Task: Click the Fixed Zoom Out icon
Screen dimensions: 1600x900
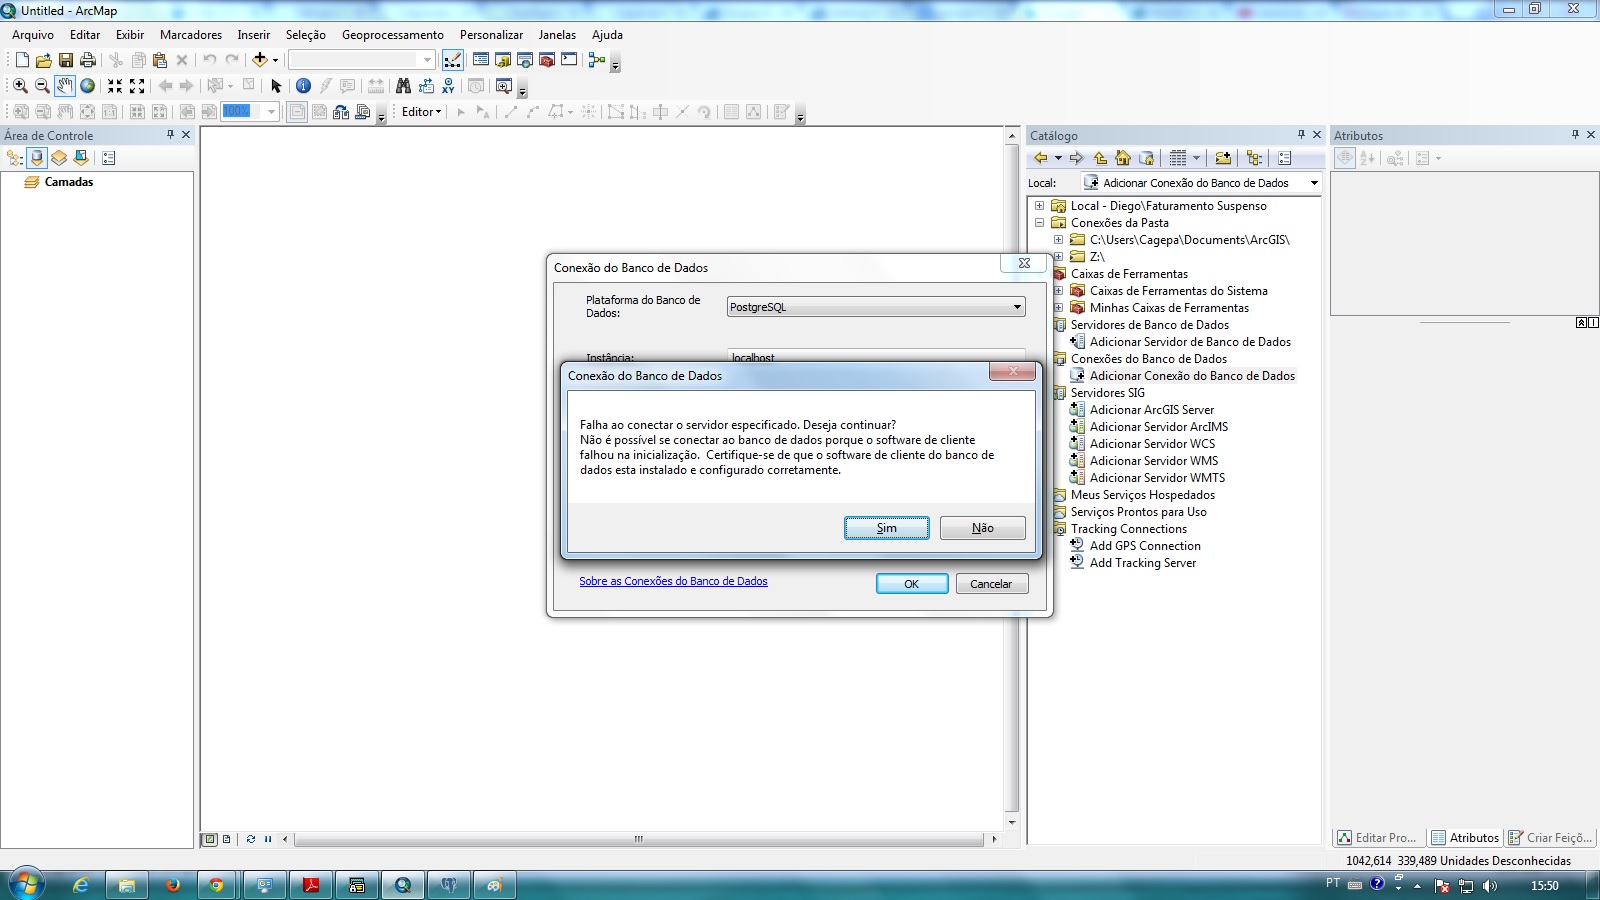Action: 137,86
